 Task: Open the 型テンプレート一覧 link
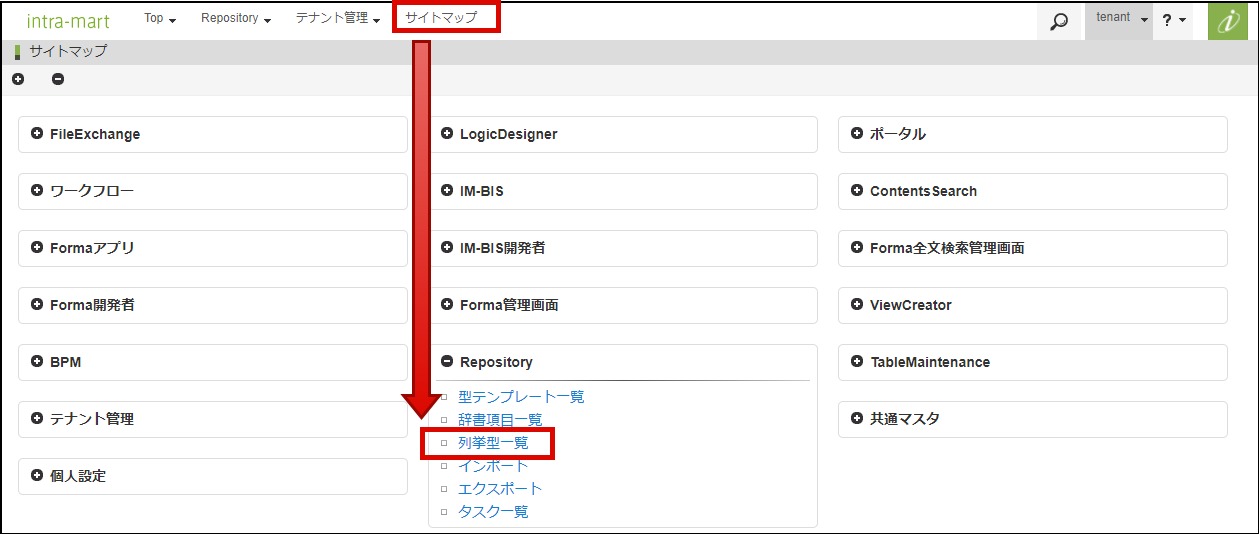point(521,397)
